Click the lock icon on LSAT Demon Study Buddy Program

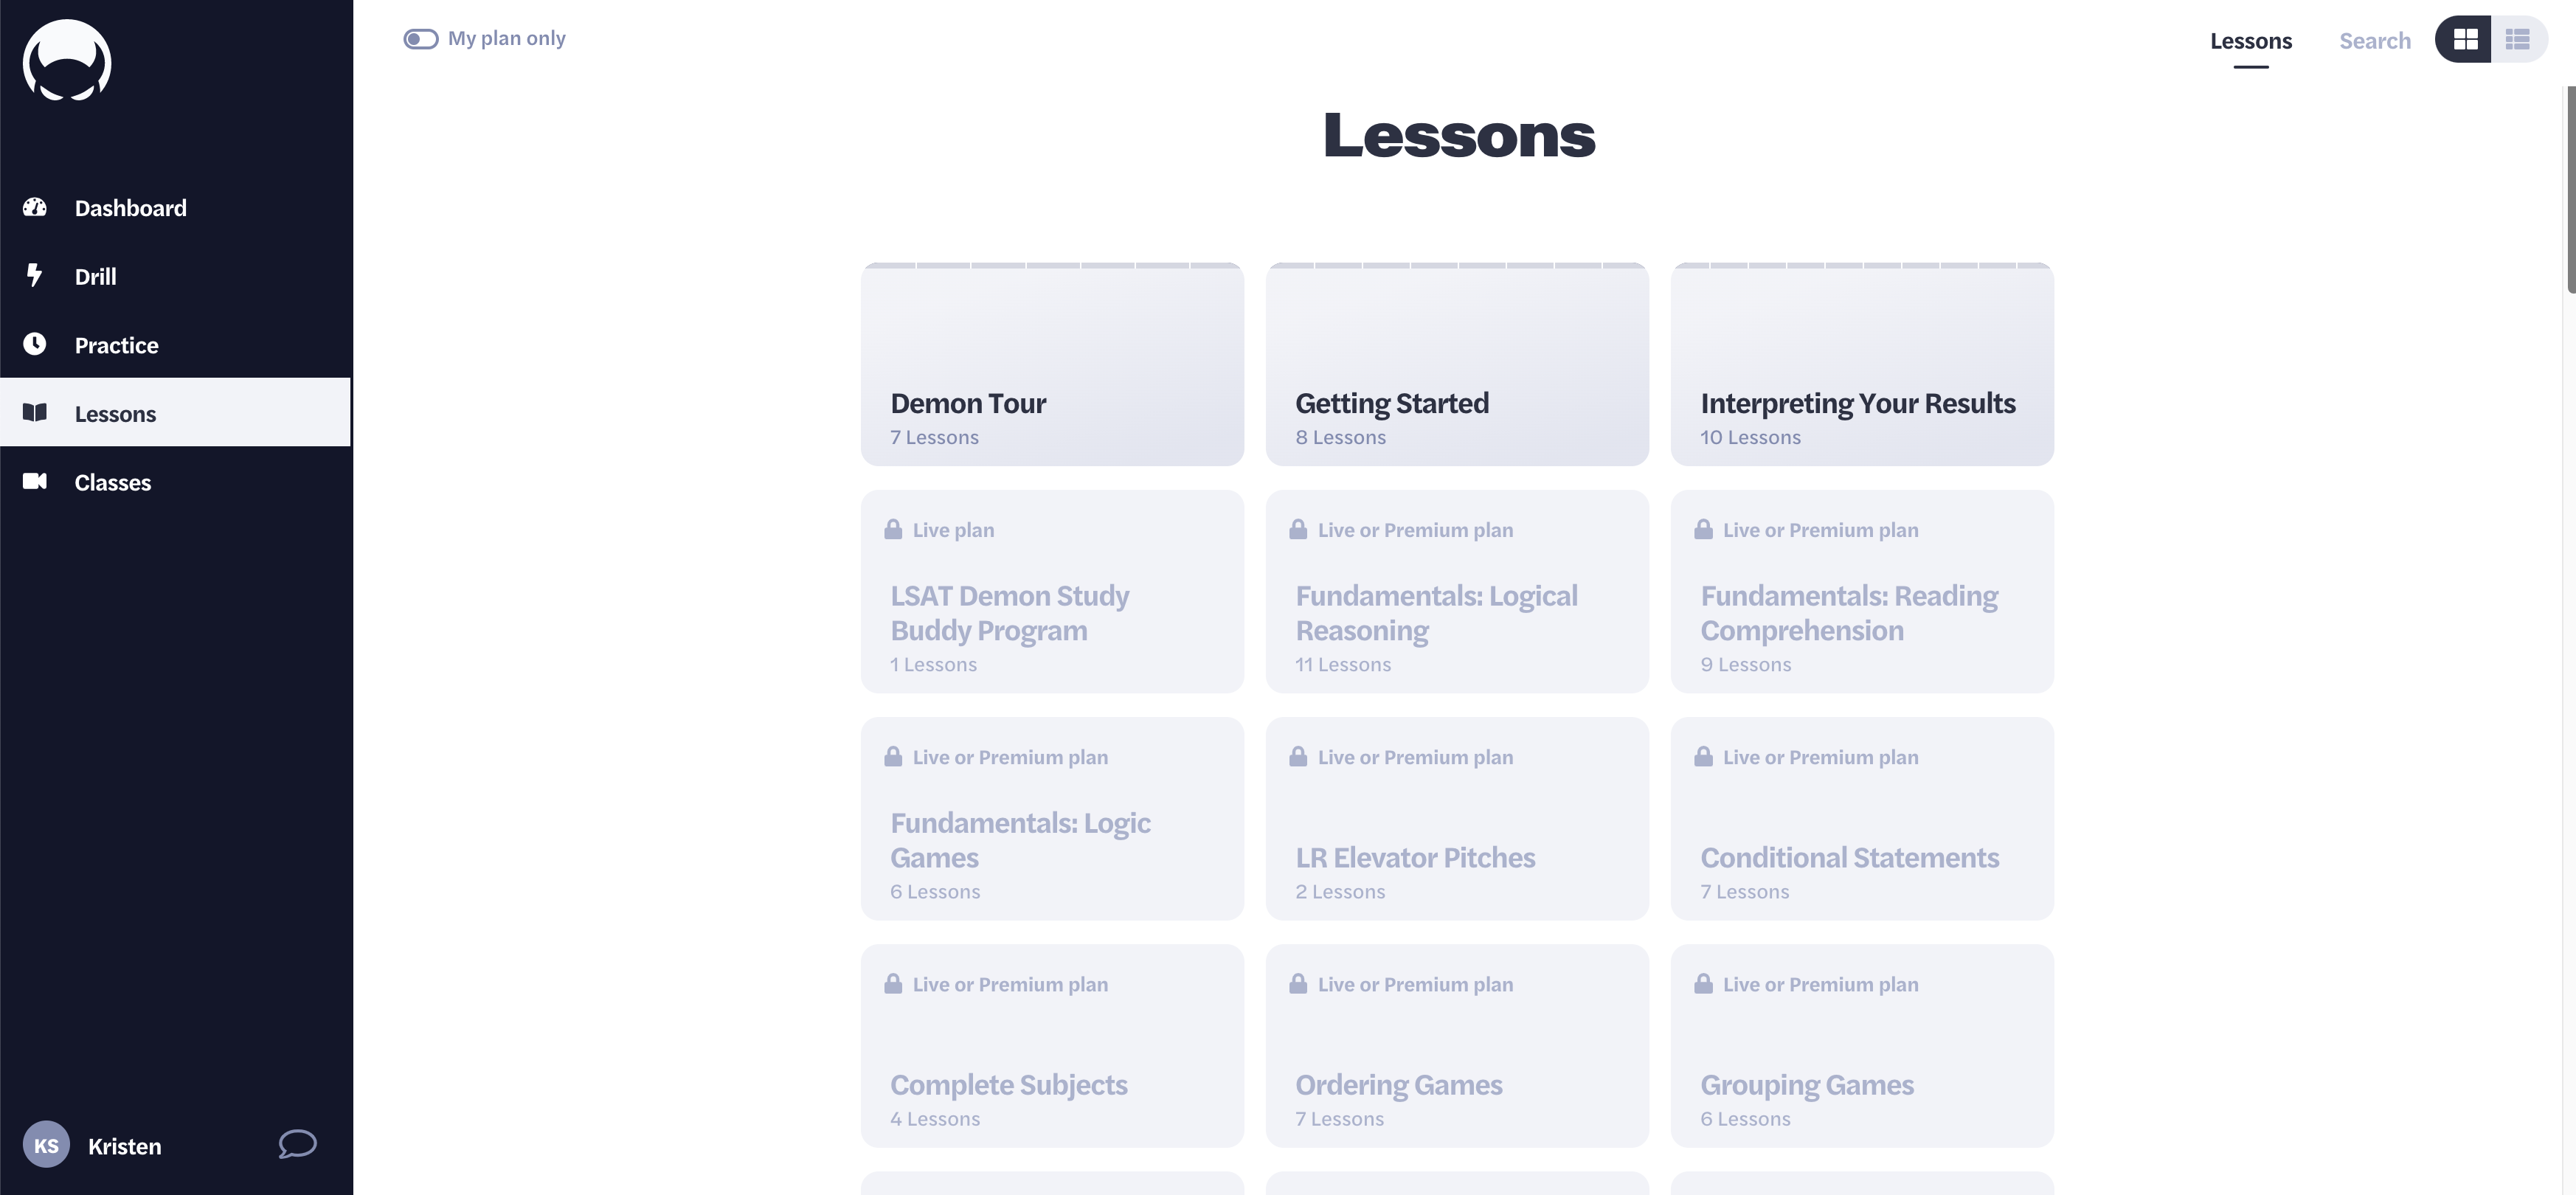(893, 529)
